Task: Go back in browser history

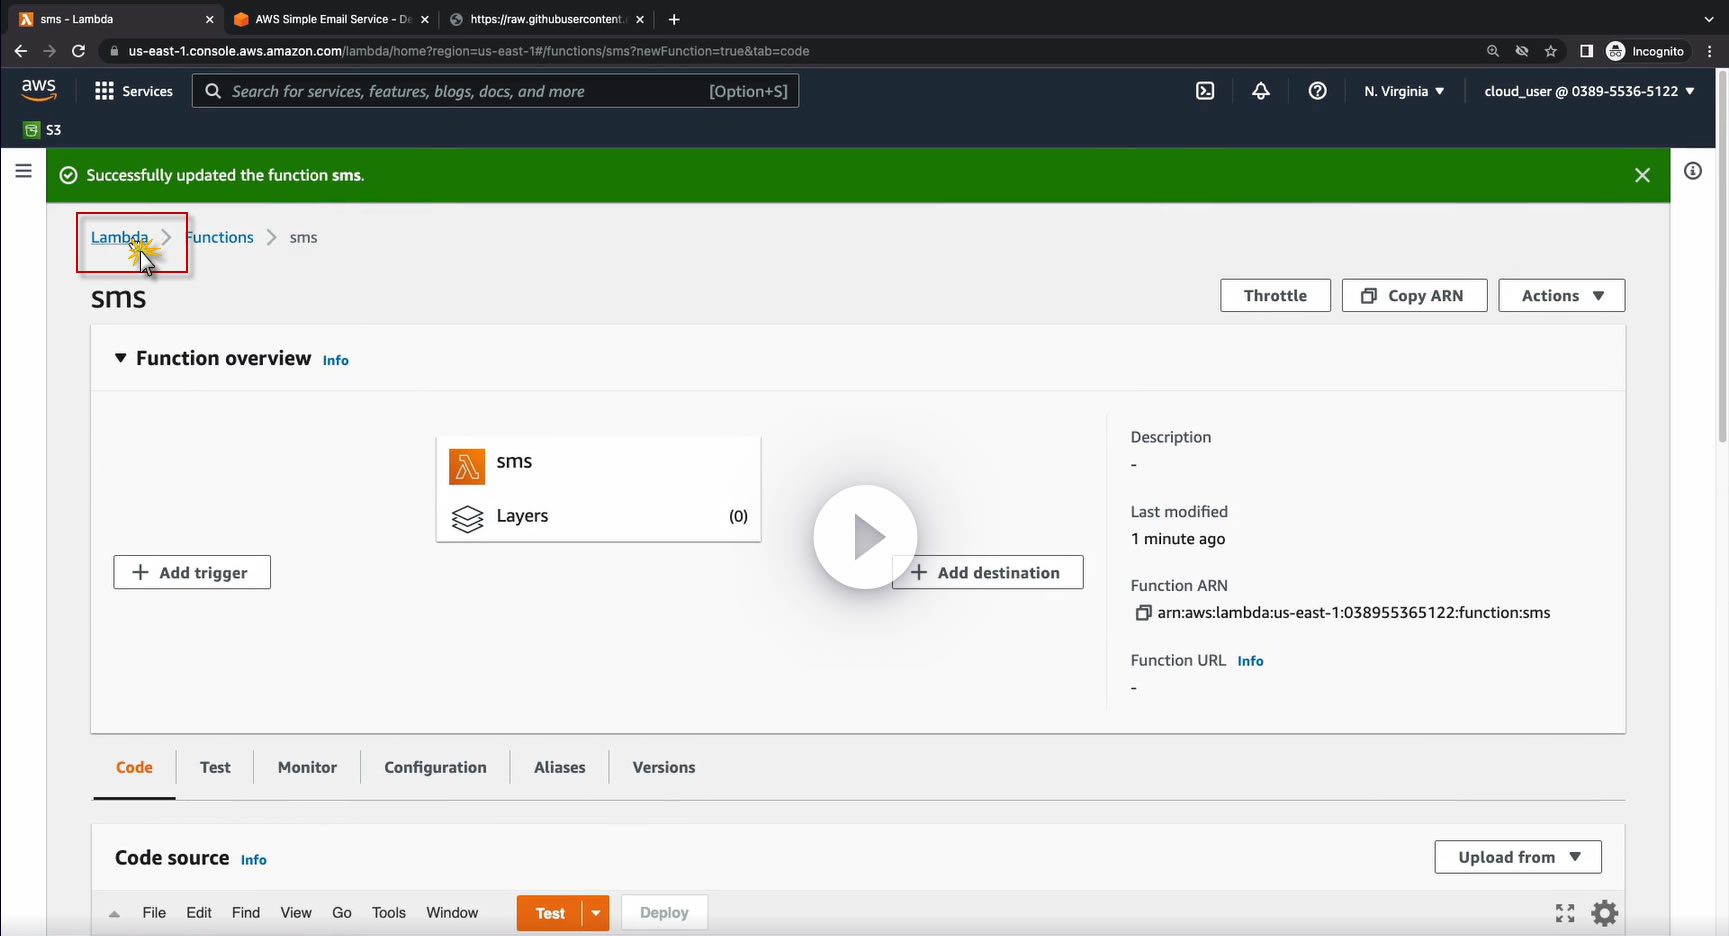Action: coord(21,51)
